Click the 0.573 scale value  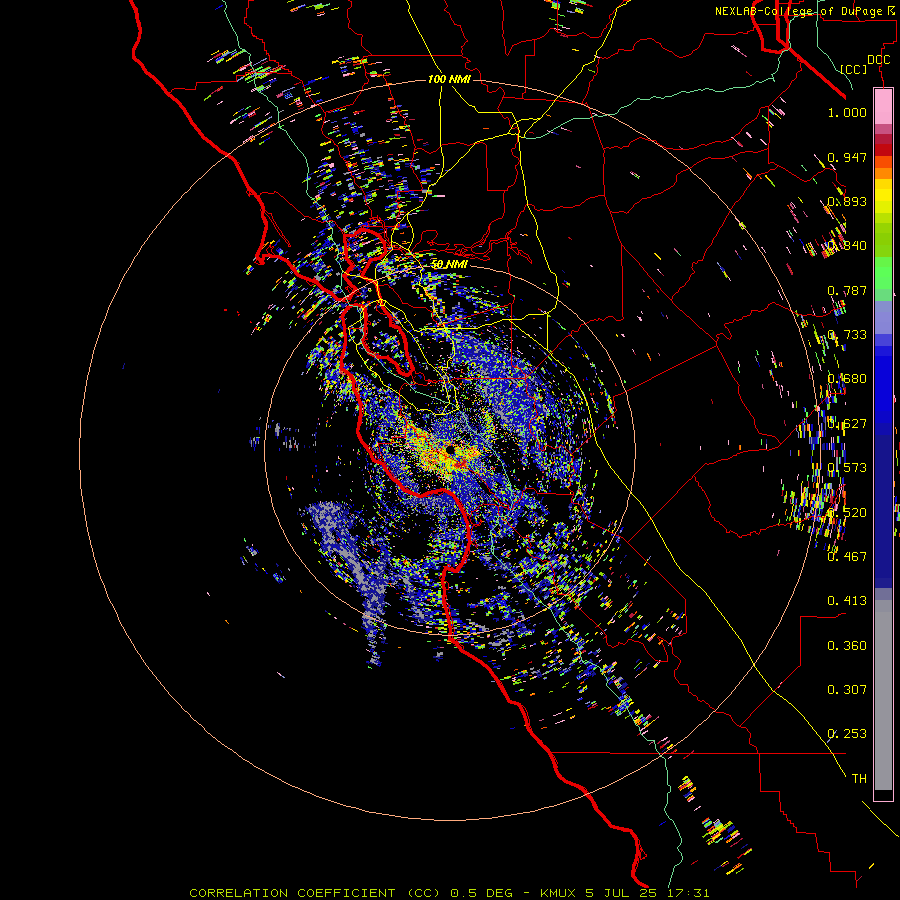pyautogui.click(x=847, y=468)
